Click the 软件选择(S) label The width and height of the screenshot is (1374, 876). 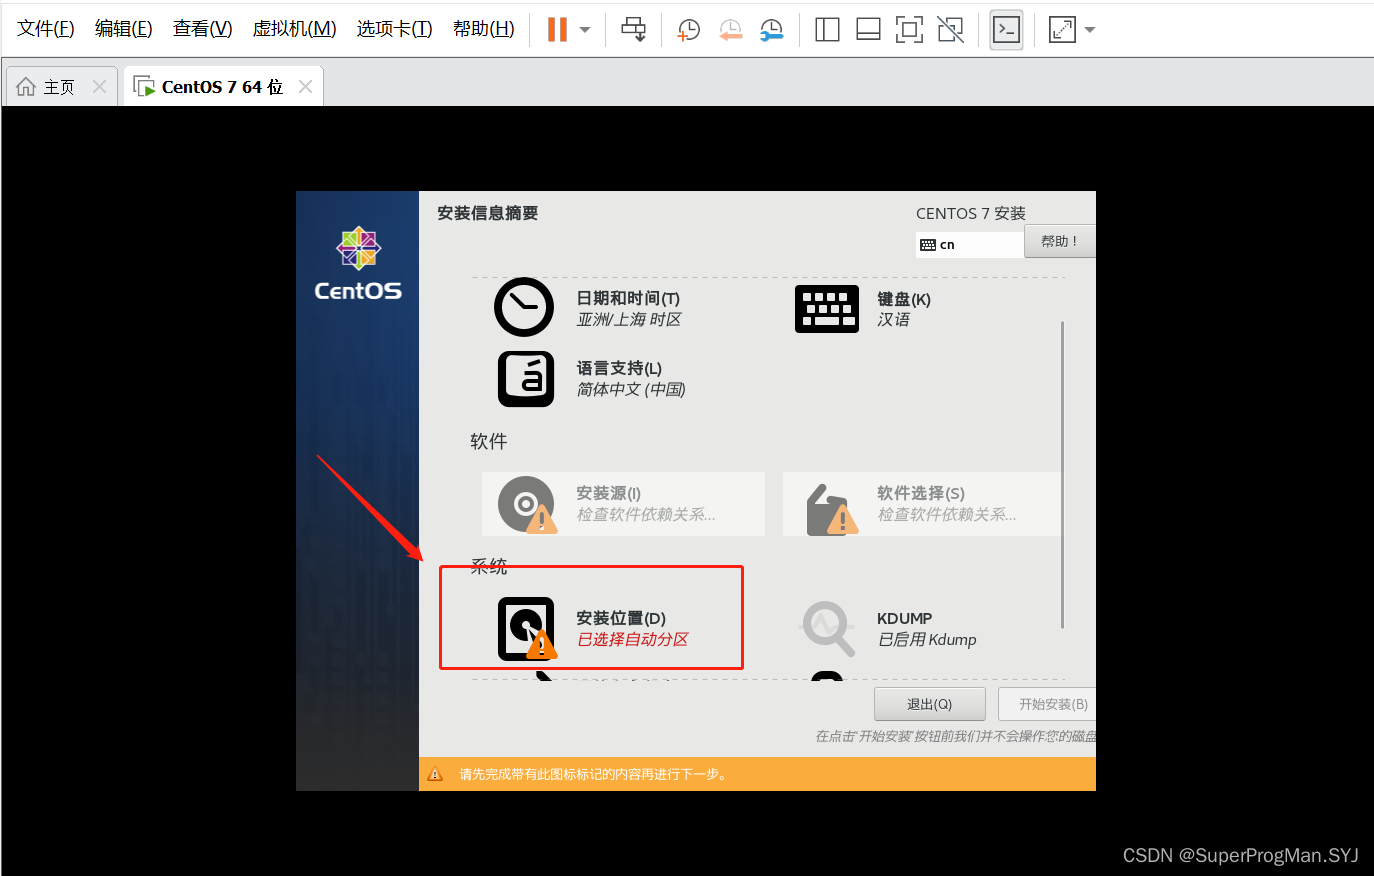[921, 493]
